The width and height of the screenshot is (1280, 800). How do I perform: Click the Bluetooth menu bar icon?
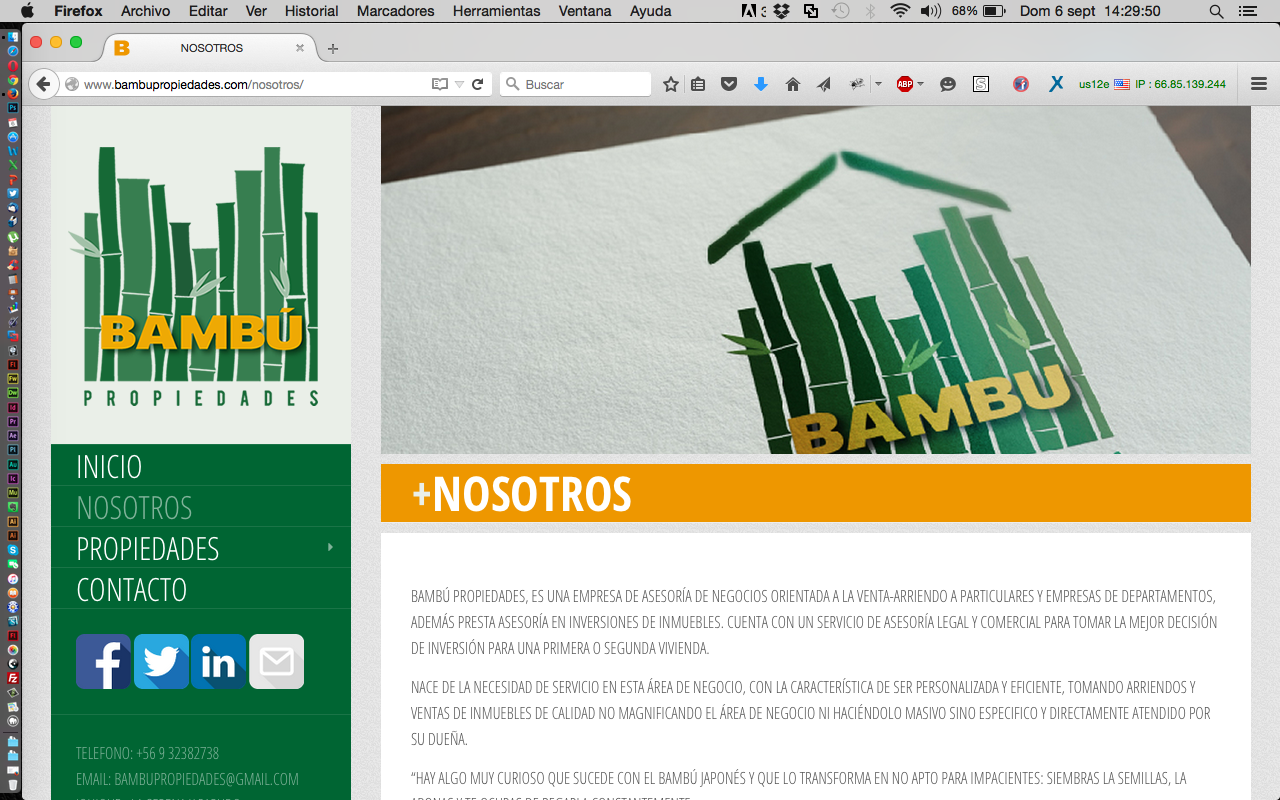pos(870,11)
